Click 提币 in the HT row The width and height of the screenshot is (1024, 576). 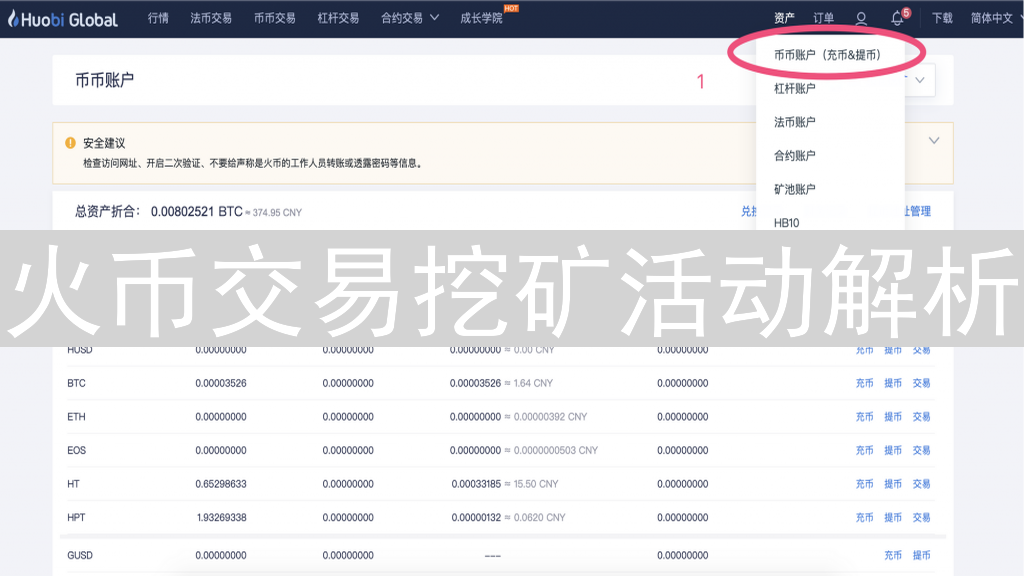coord(893,484)
